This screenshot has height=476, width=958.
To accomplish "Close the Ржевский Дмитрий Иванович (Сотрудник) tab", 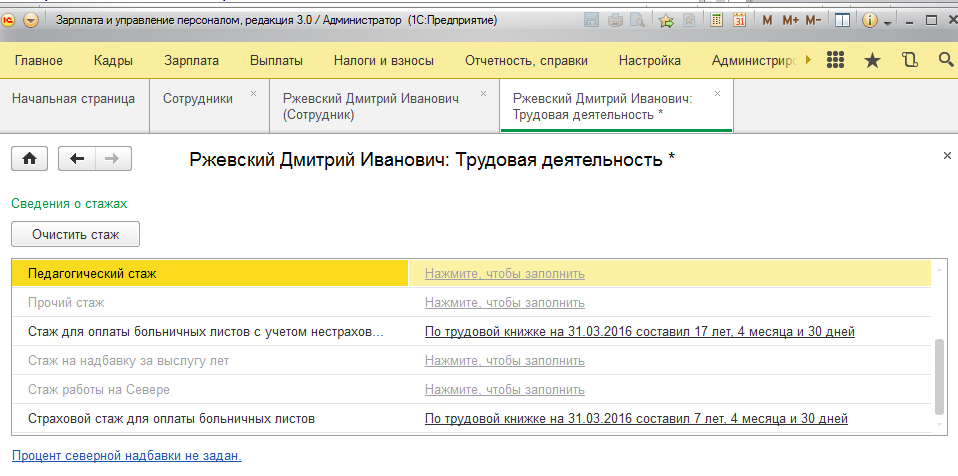I will tap(484, 93).
